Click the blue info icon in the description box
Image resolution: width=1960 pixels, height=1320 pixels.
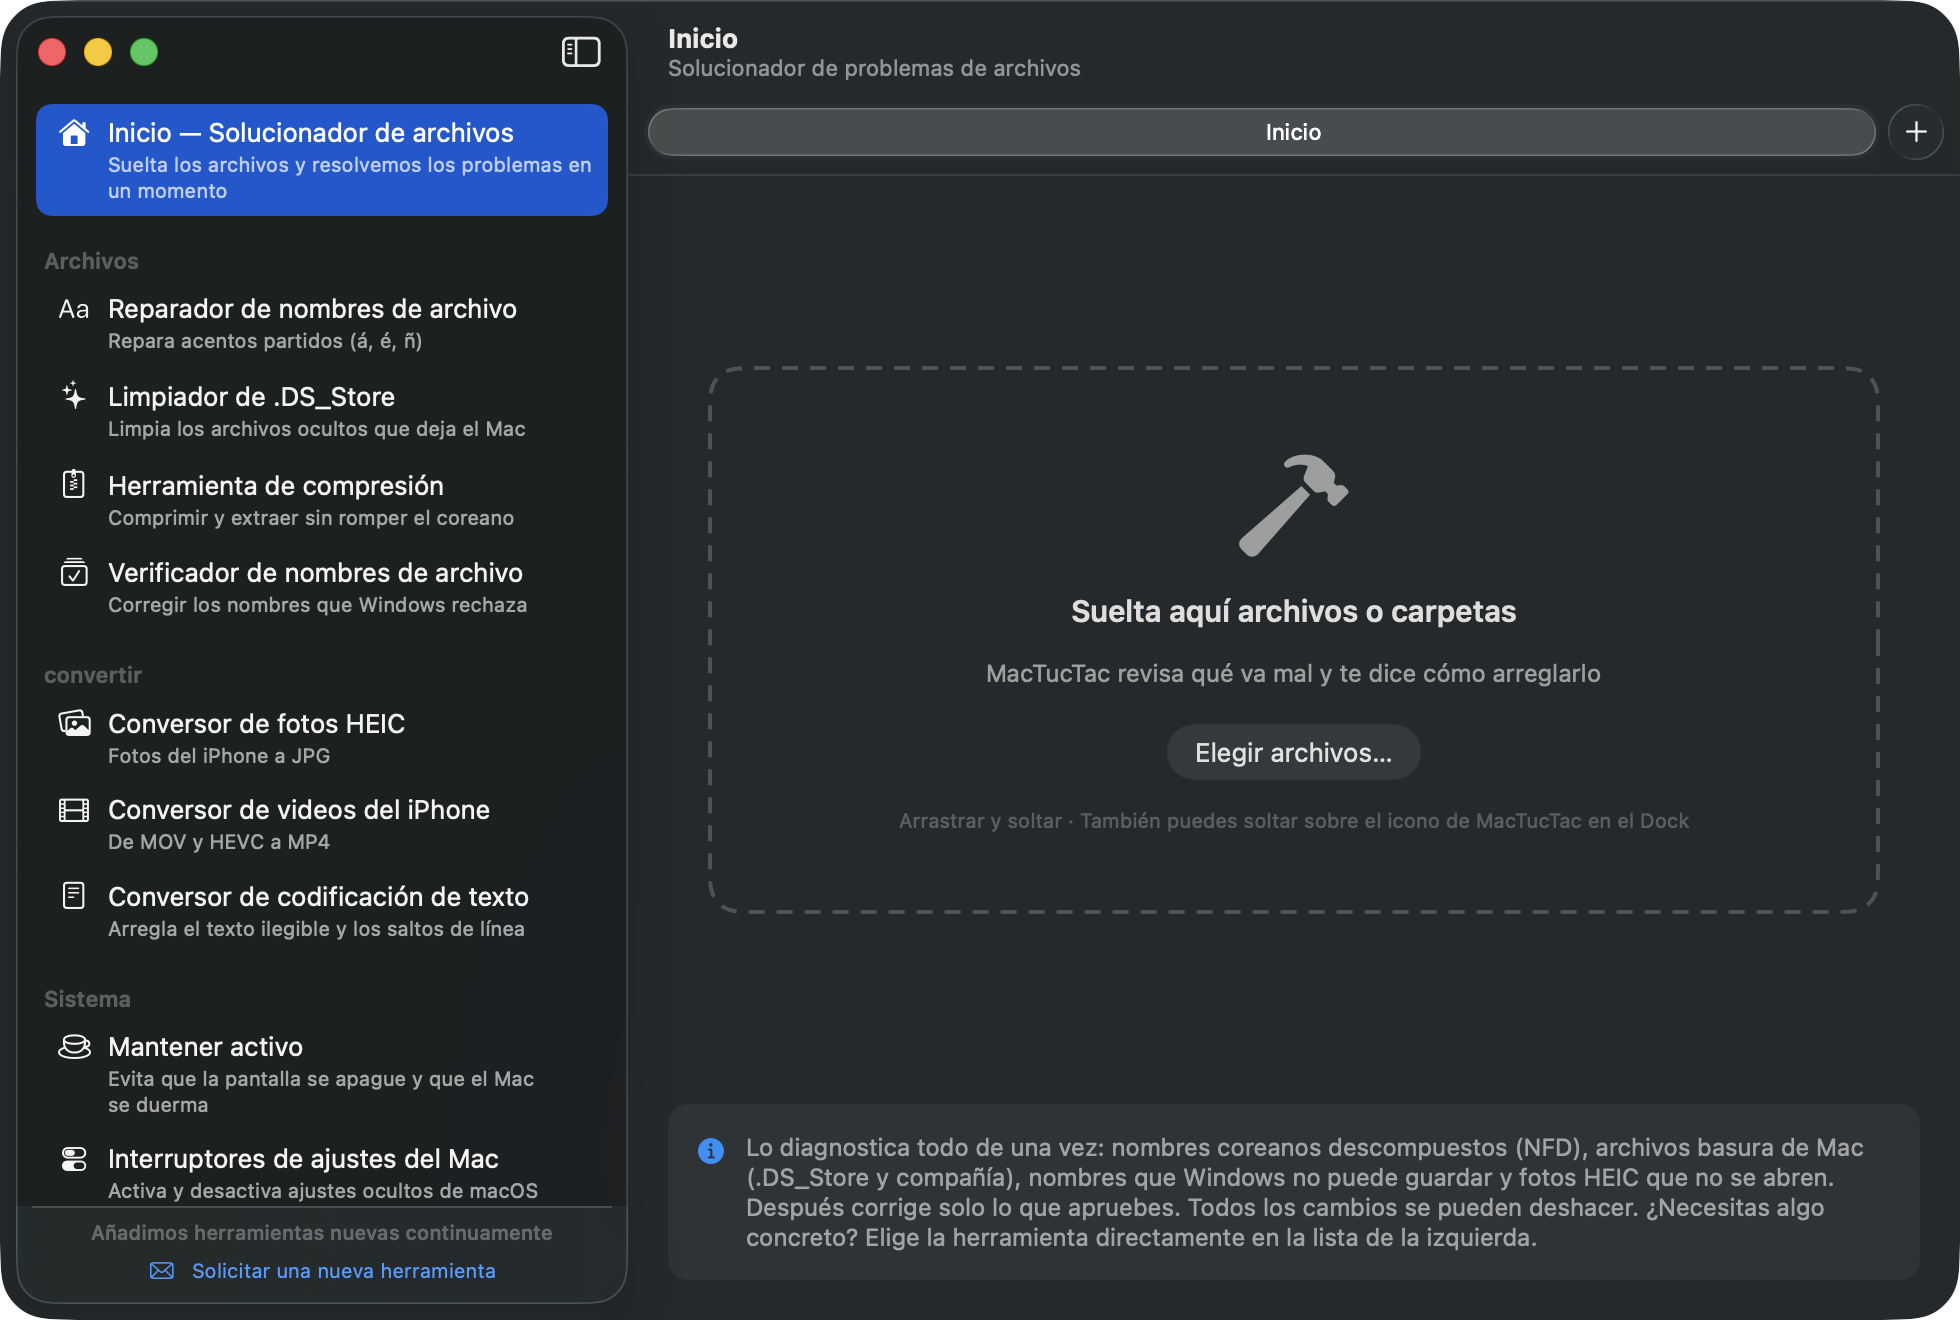pyautogui.click(x=711, y=1151)
